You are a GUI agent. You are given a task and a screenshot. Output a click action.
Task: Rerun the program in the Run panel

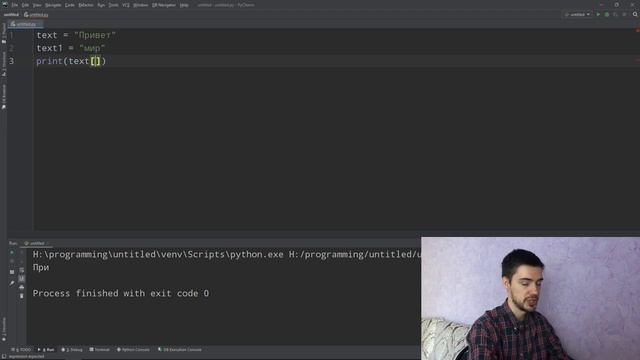tap(12, 253)
